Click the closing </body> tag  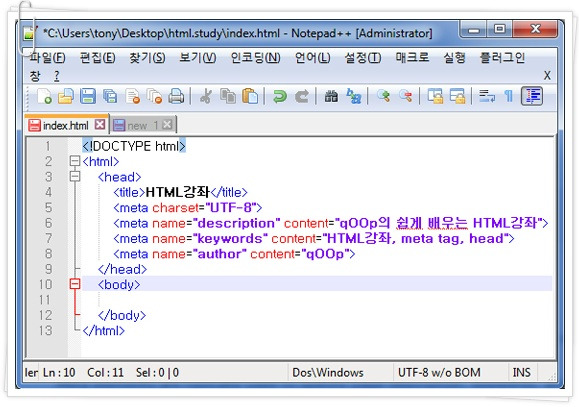click(122, 315)
